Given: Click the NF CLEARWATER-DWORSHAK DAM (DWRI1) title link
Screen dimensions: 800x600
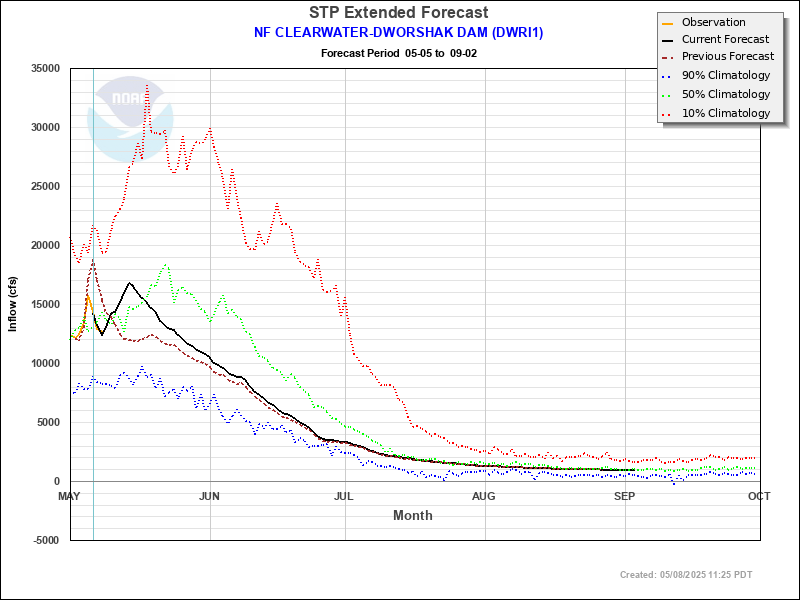Looking at the screenshot, I should (x=399, y=32).
